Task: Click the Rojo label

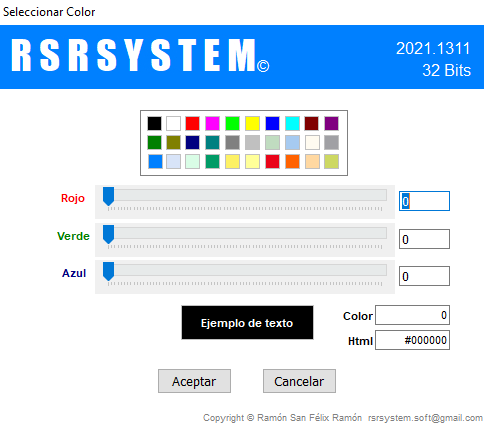Action: pos(73,198)
